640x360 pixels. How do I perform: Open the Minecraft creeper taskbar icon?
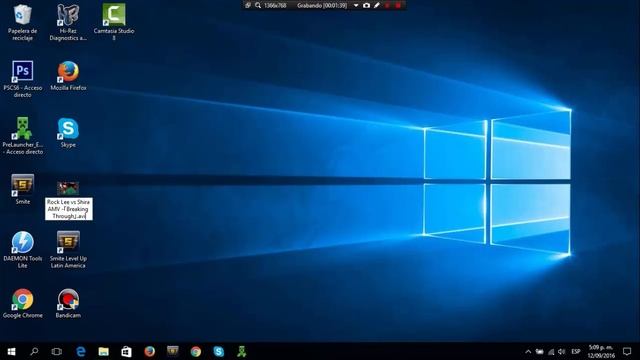click(242, 351)
